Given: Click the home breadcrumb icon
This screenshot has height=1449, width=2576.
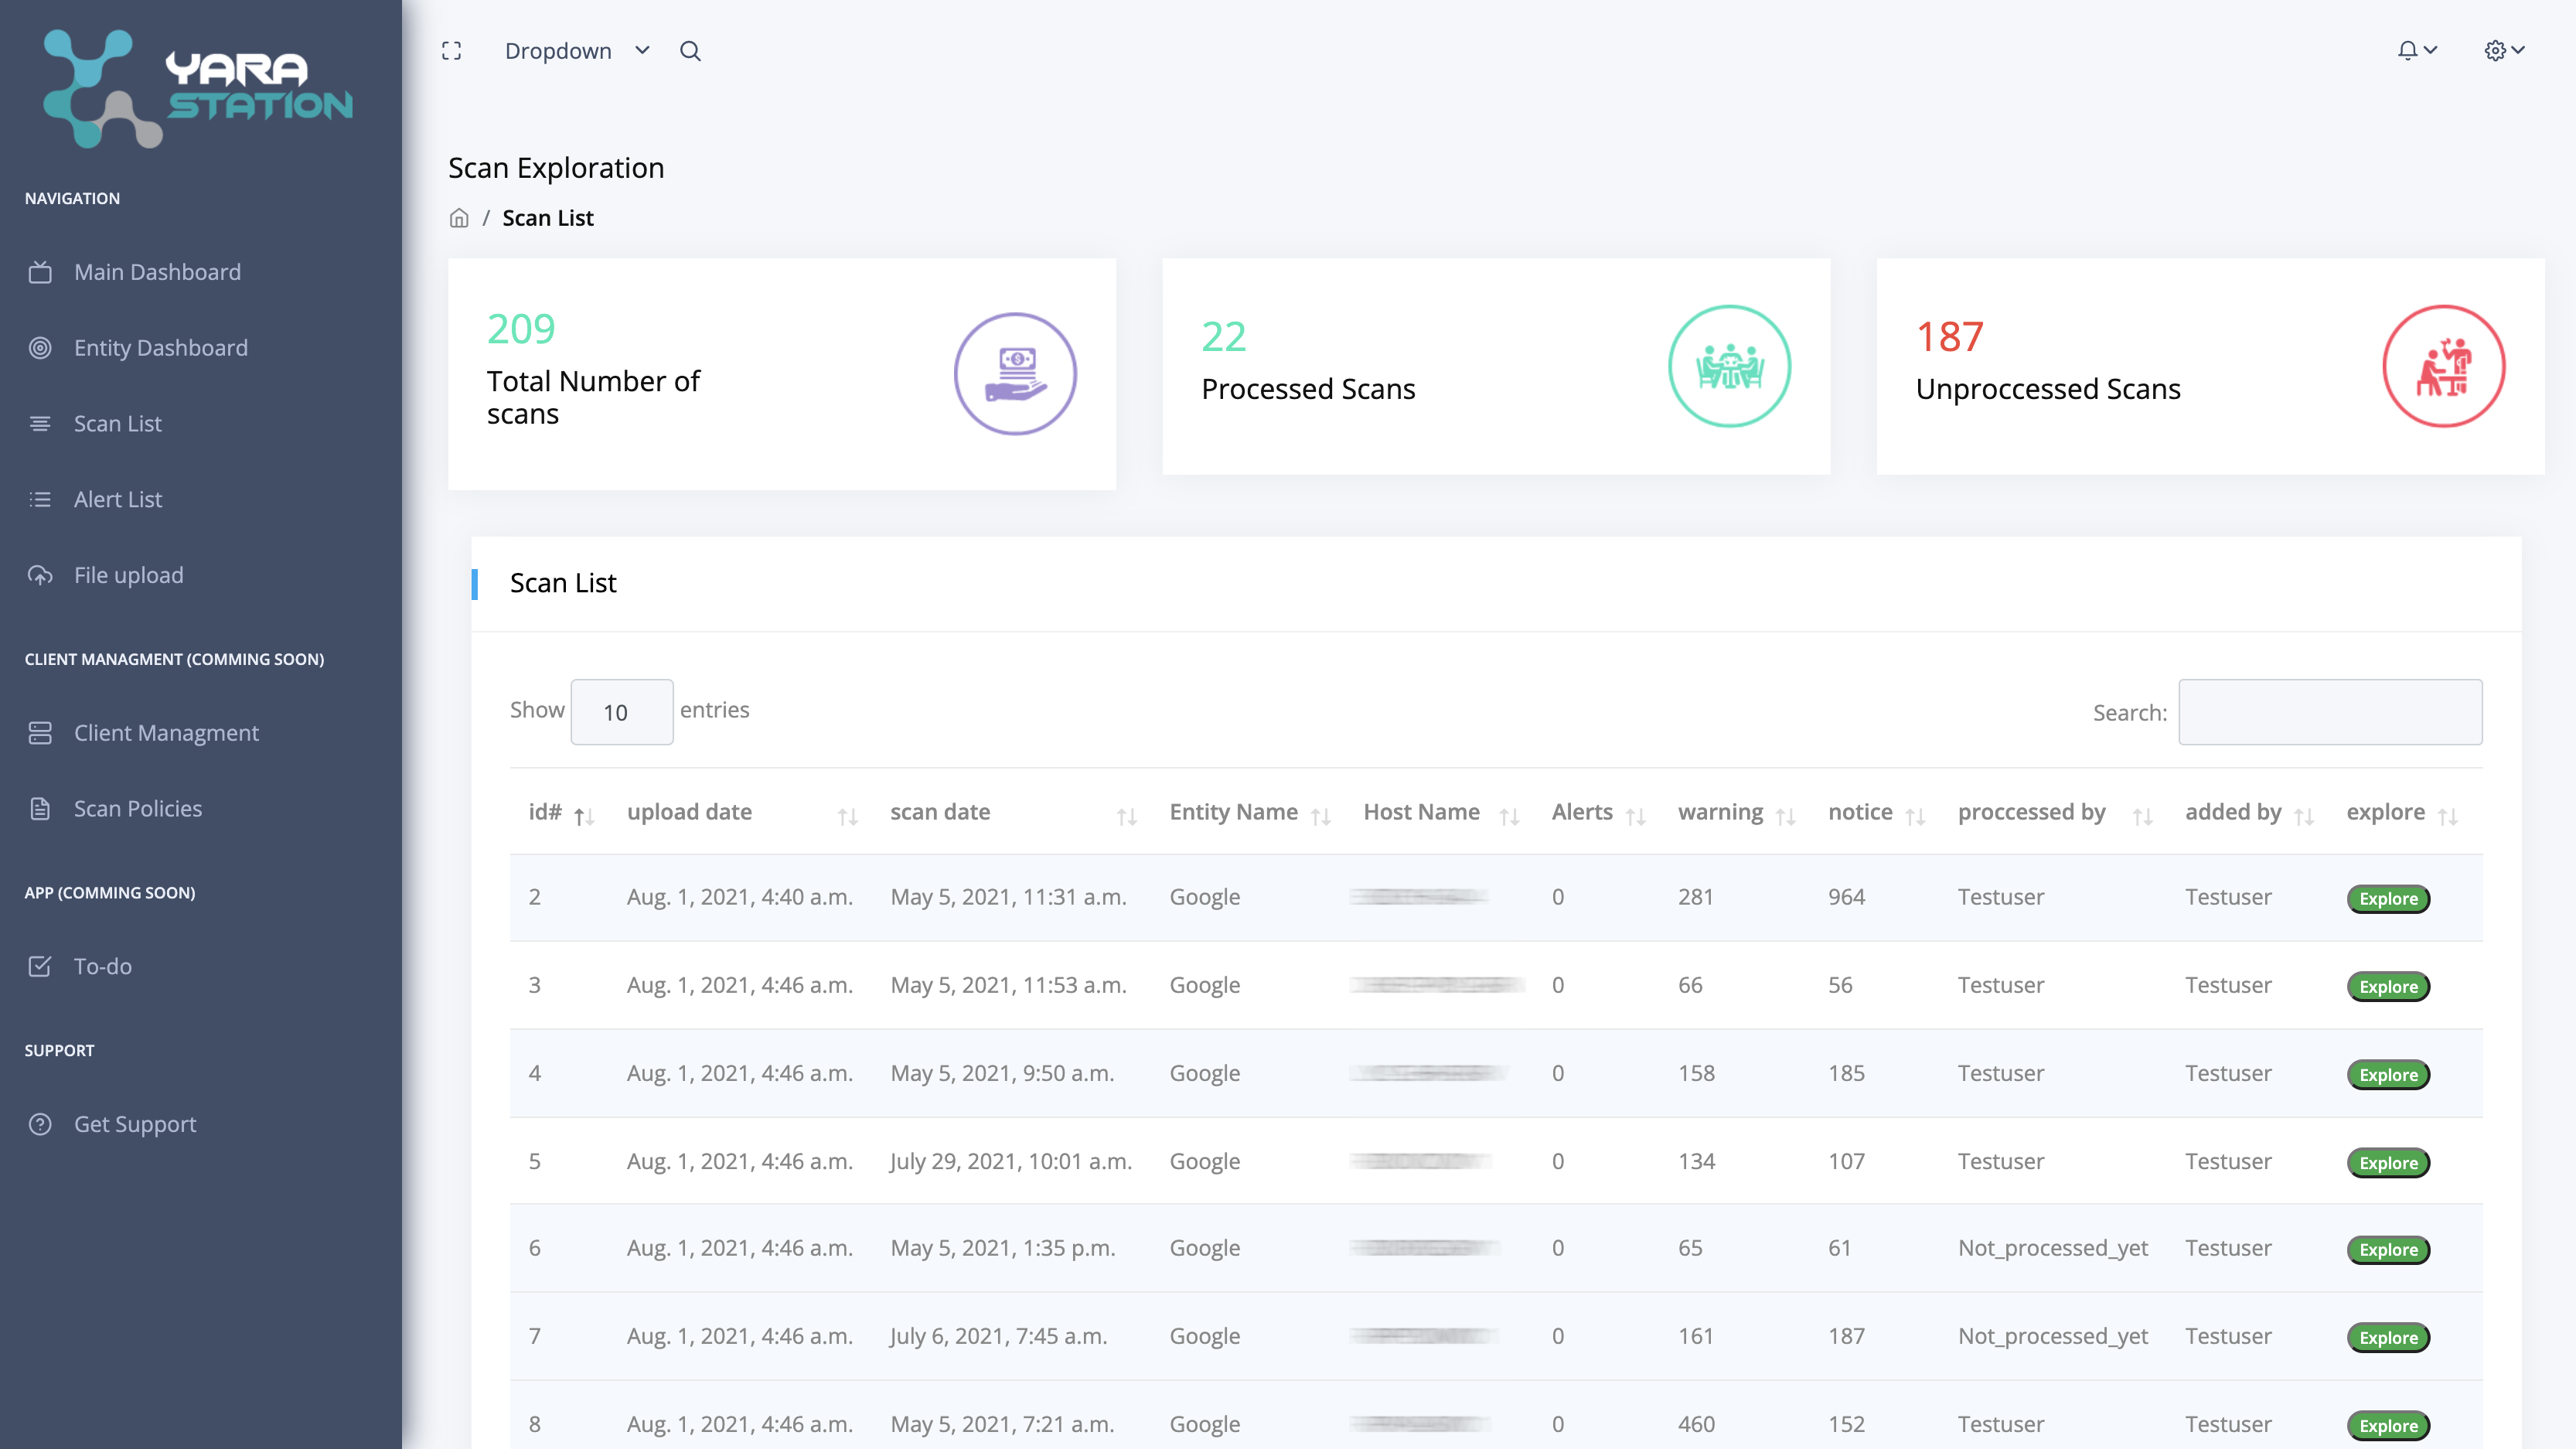Looking at the screenshot, I should tap(459, 218).
